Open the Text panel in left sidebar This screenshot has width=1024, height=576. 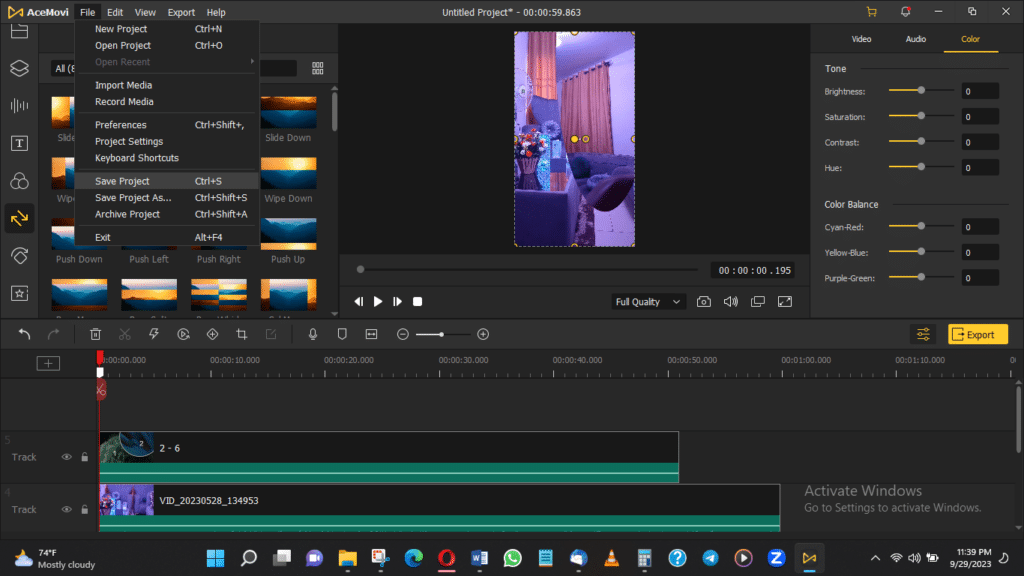19,143
